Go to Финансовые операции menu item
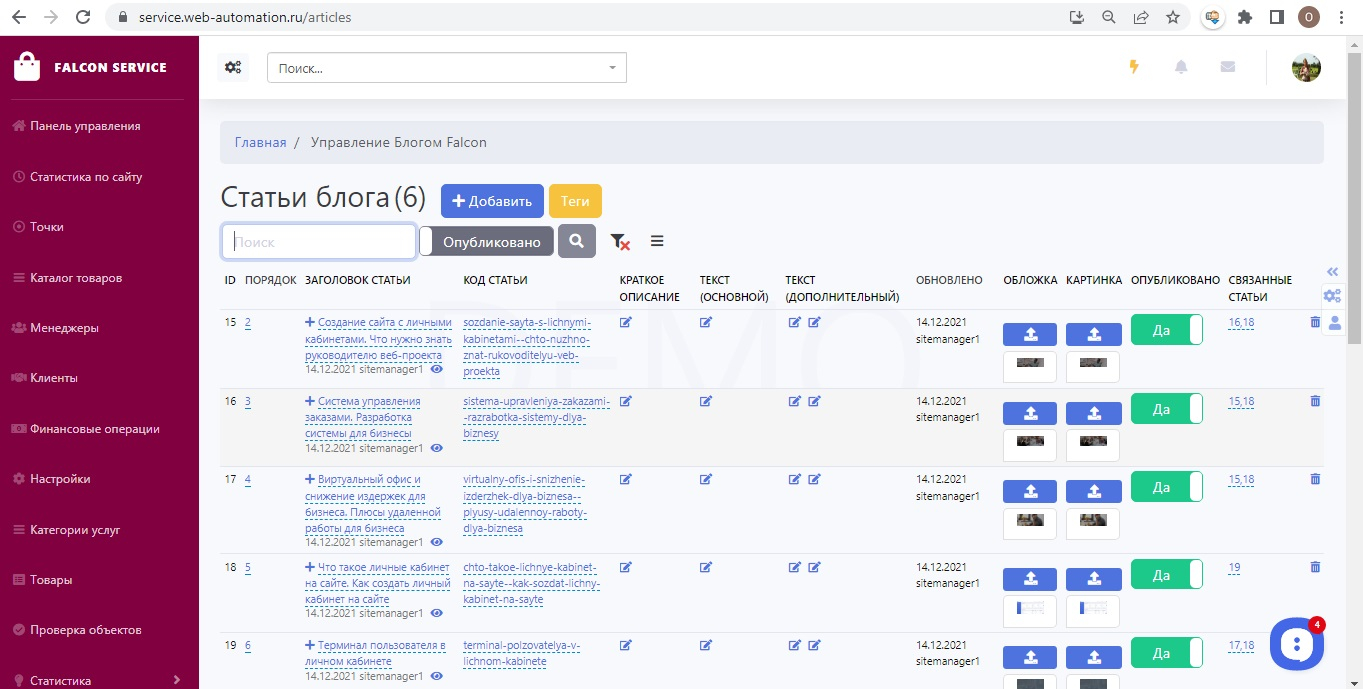Image resolution: width=1363 pixels, height=689 pixels. coord(94,428)
